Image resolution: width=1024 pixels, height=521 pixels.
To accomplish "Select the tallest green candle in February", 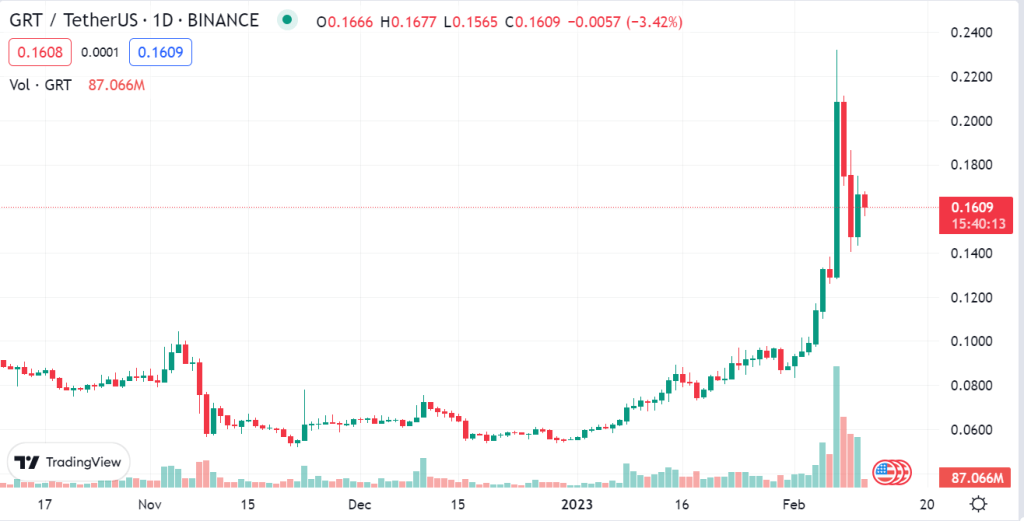I will pos(837,188).
